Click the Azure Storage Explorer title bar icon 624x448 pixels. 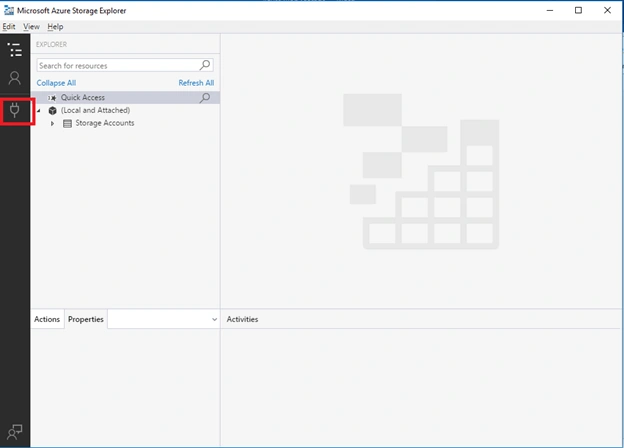tap(8, 10)
